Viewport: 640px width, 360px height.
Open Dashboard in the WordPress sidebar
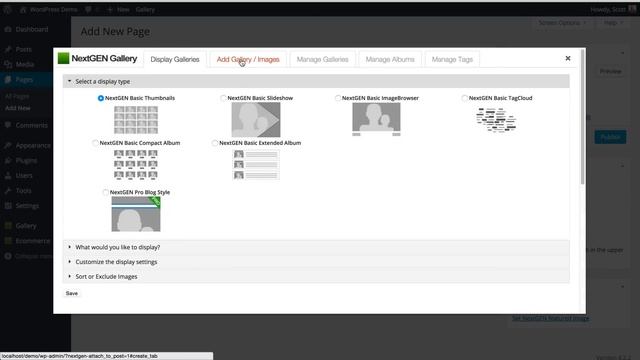pos(32,29)
